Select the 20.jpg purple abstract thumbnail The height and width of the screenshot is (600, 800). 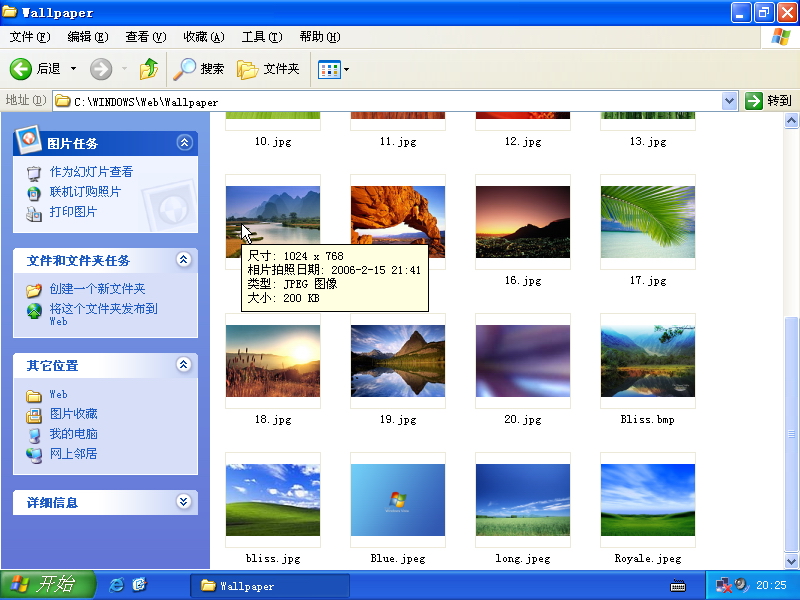point(522,361)
